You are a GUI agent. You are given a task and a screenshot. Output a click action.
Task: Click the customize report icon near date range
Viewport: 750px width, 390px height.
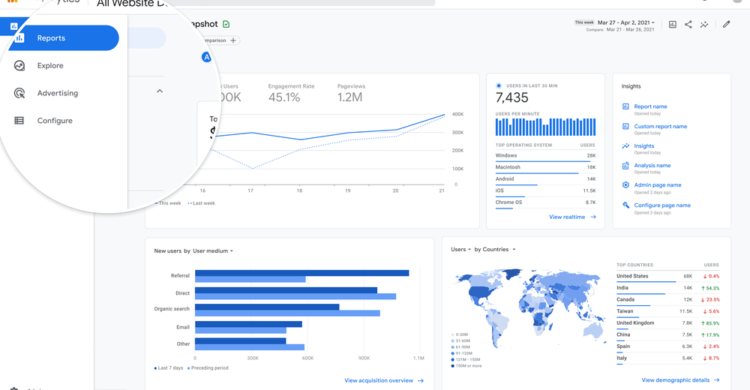(673, 24)
